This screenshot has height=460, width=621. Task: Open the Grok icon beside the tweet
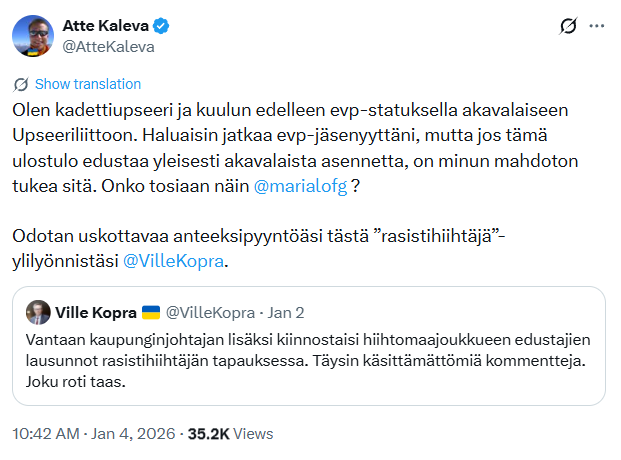[568, 26]
